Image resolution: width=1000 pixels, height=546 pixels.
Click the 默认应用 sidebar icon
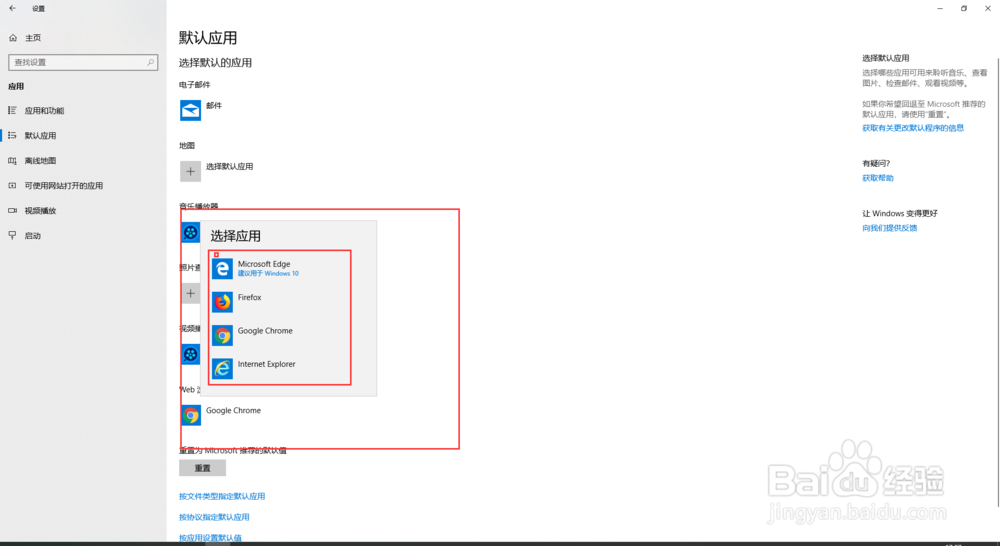(x=12, y=135)
